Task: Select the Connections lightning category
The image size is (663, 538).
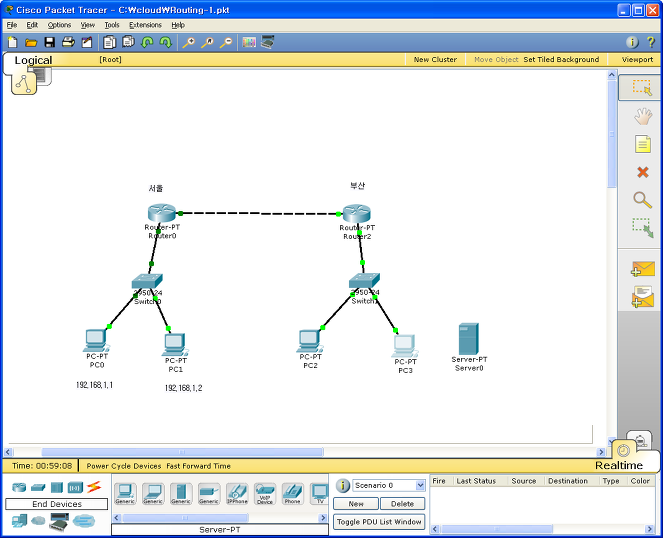Action: pos(94,487)
